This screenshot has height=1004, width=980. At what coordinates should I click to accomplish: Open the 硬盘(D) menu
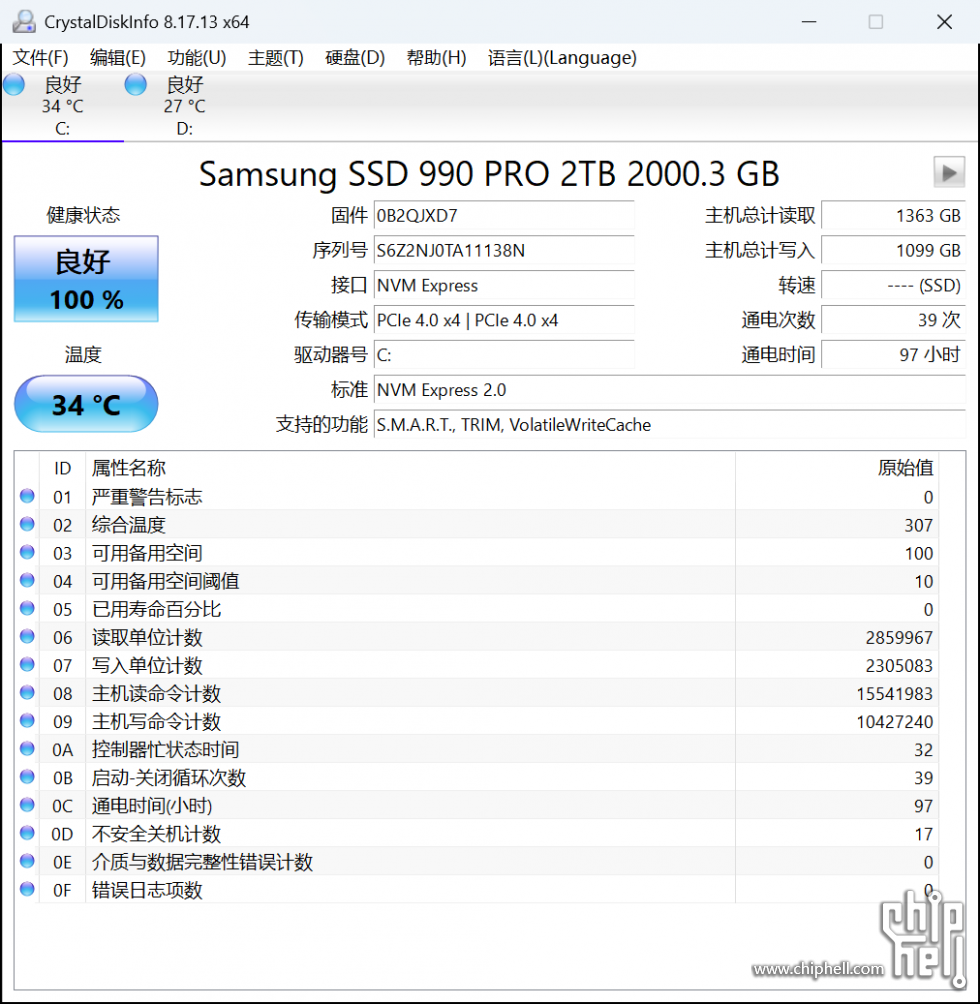(x=355, y=58)
